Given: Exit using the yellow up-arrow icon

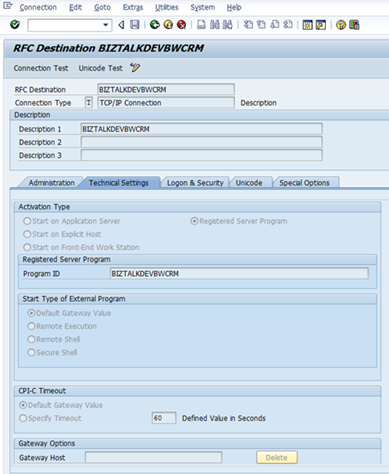Looking at the screenshot, I should tap(168, 25).
